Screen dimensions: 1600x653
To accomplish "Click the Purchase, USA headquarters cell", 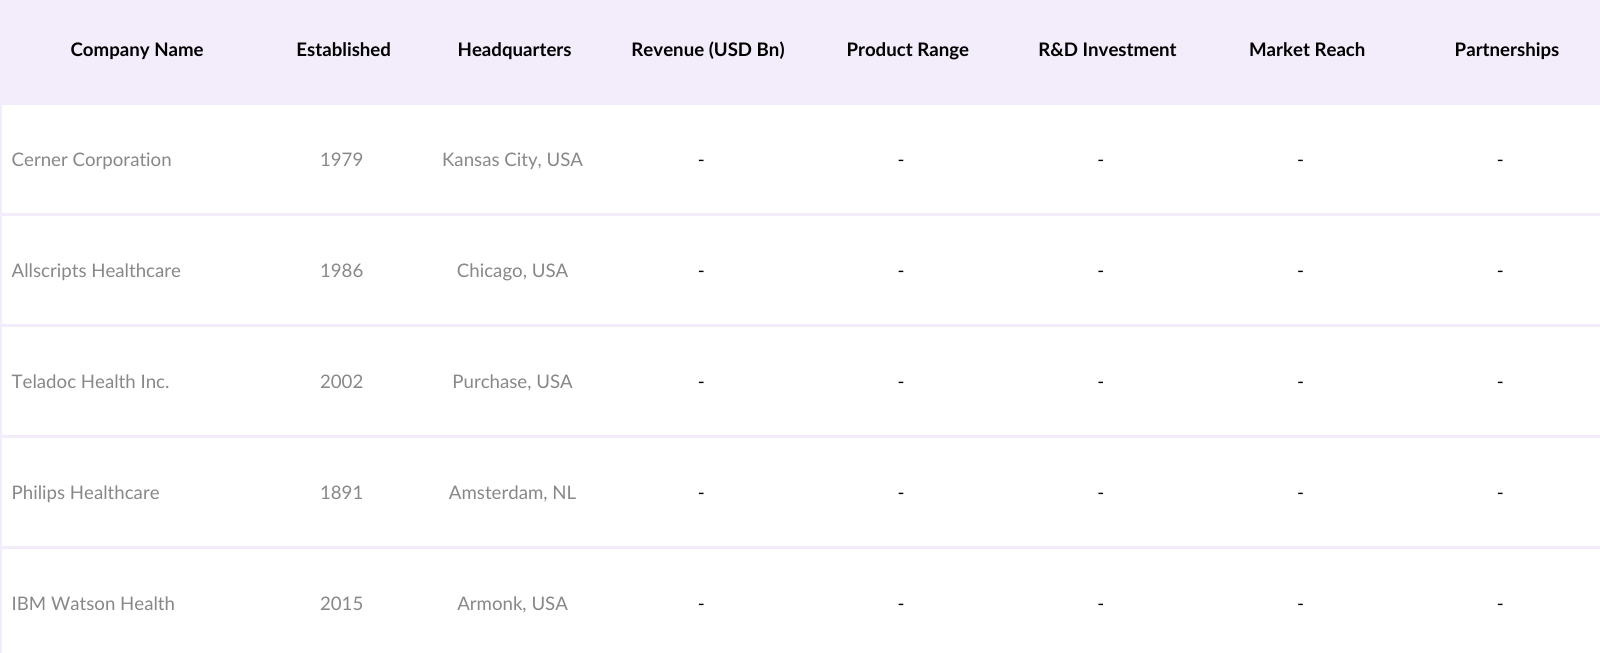I will pos(512,382).
